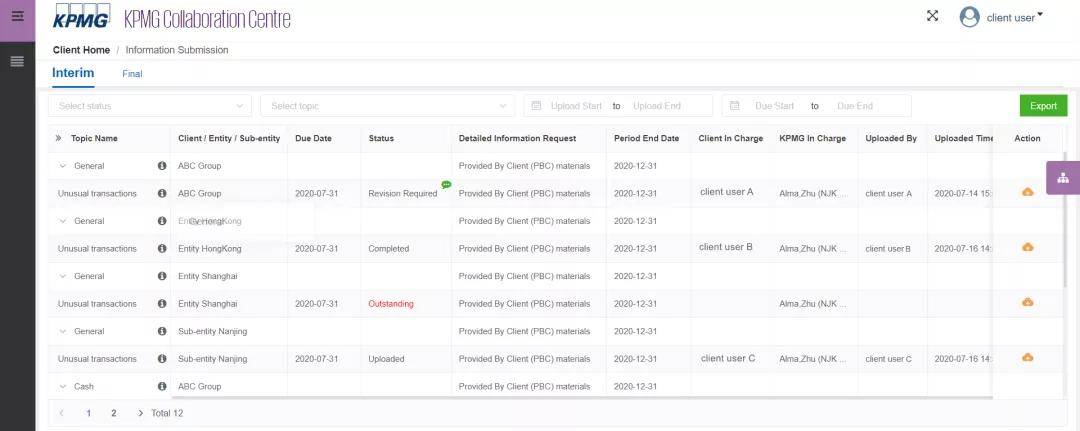Click the client user avatar icon
This screenshot has height=431, width=1080.
969,17
